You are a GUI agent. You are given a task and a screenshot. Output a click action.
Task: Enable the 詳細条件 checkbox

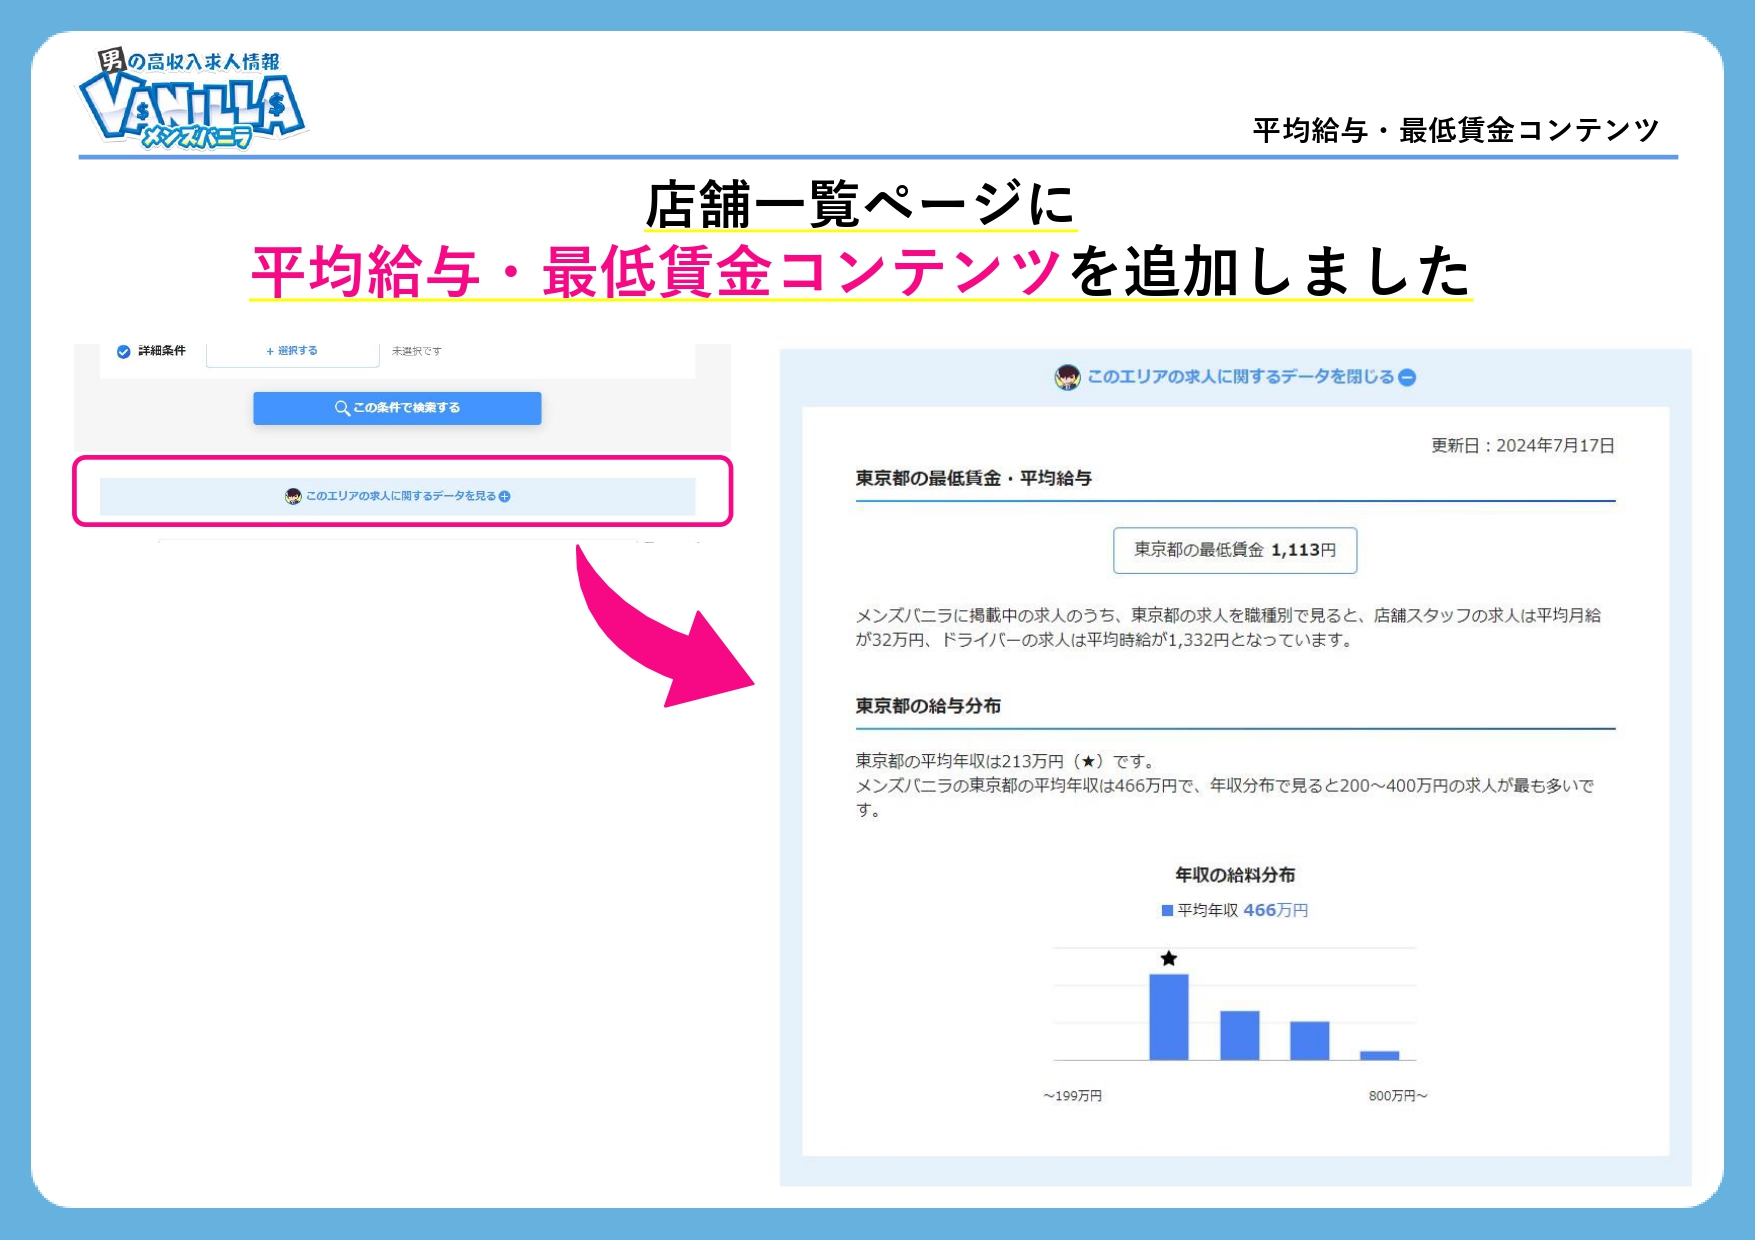[122, 352]
